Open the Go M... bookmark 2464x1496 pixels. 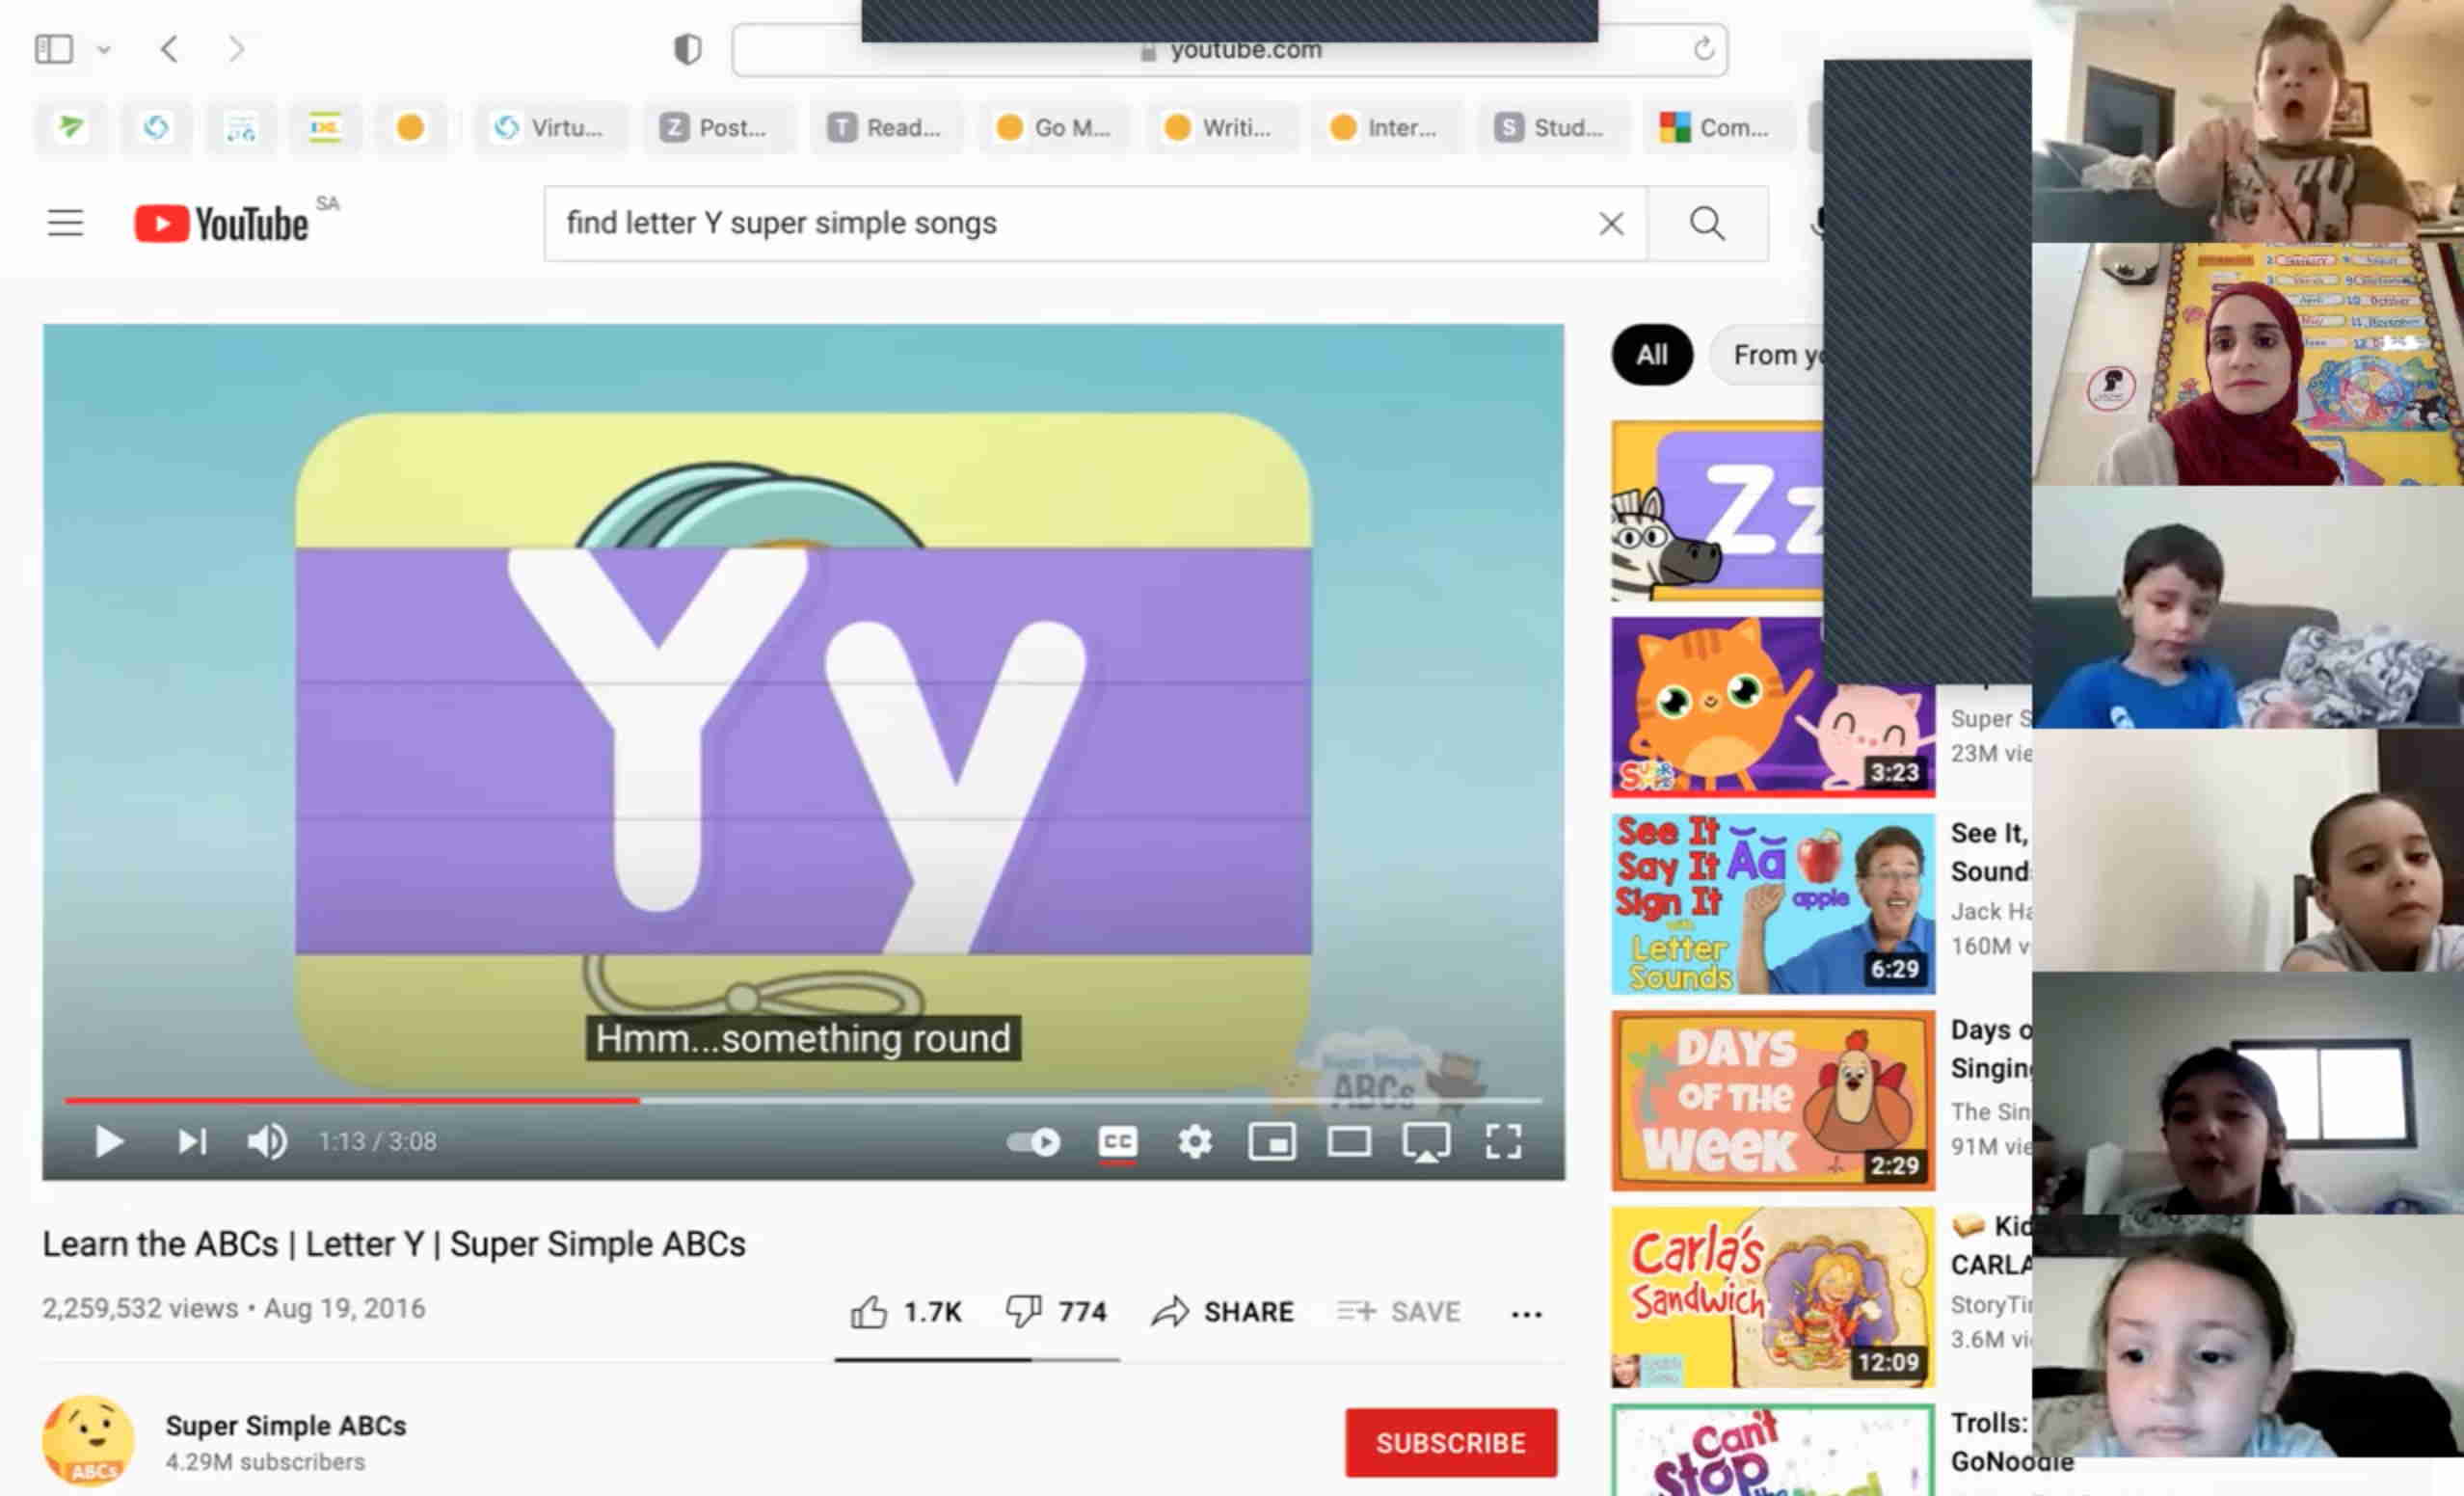tap(1055, 127)
